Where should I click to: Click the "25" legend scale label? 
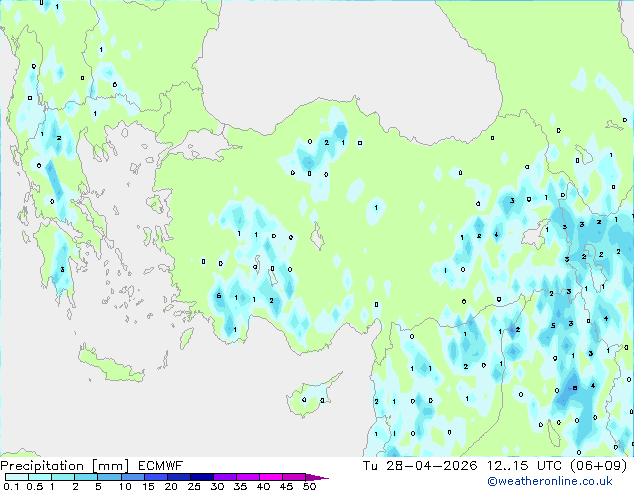pos(194,486)
